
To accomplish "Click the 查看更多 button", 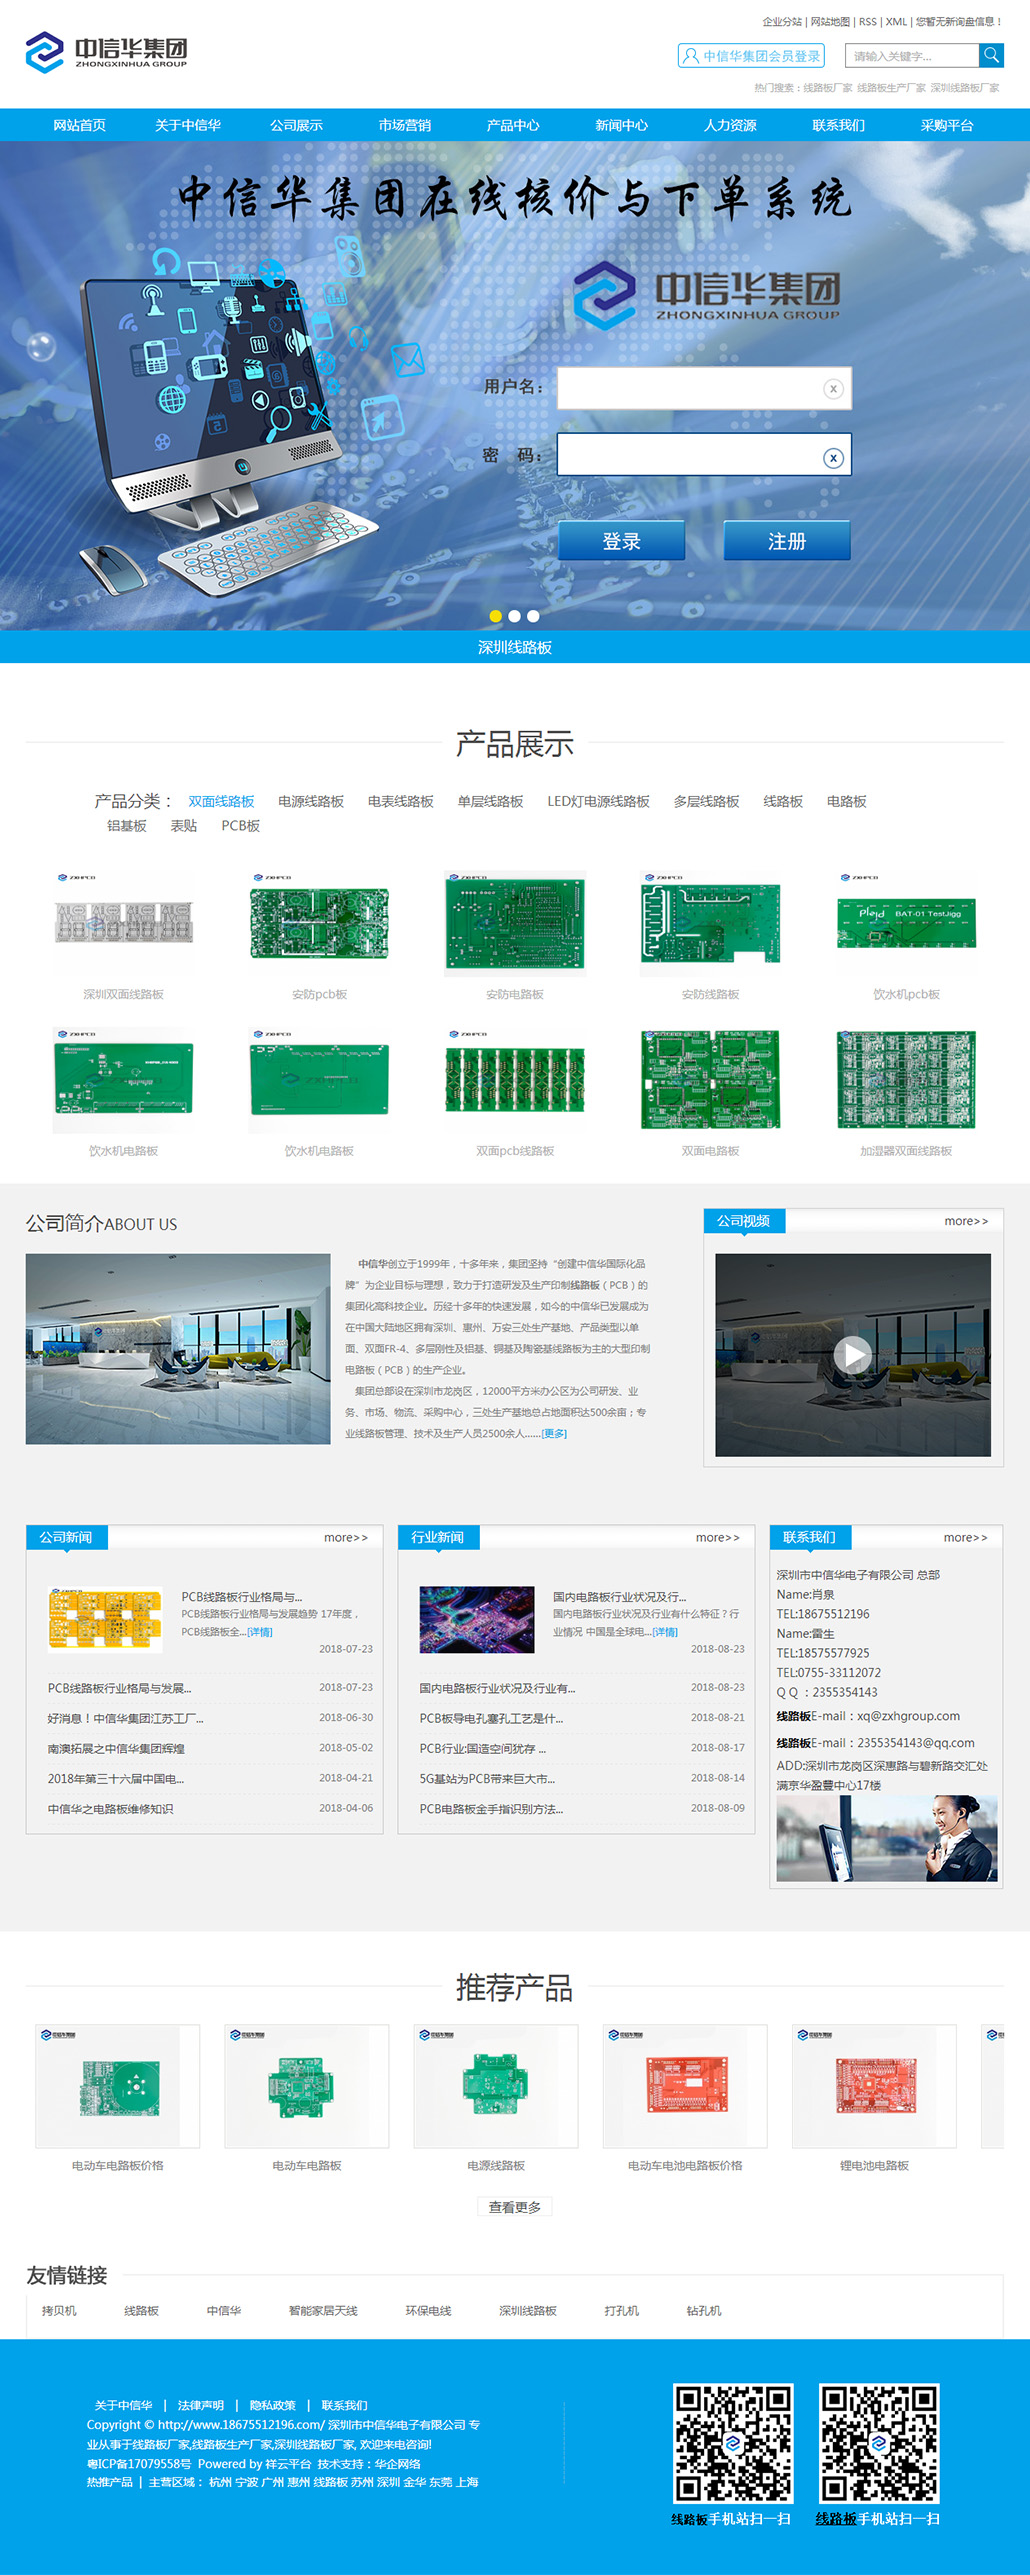I will pos(515,2207).
